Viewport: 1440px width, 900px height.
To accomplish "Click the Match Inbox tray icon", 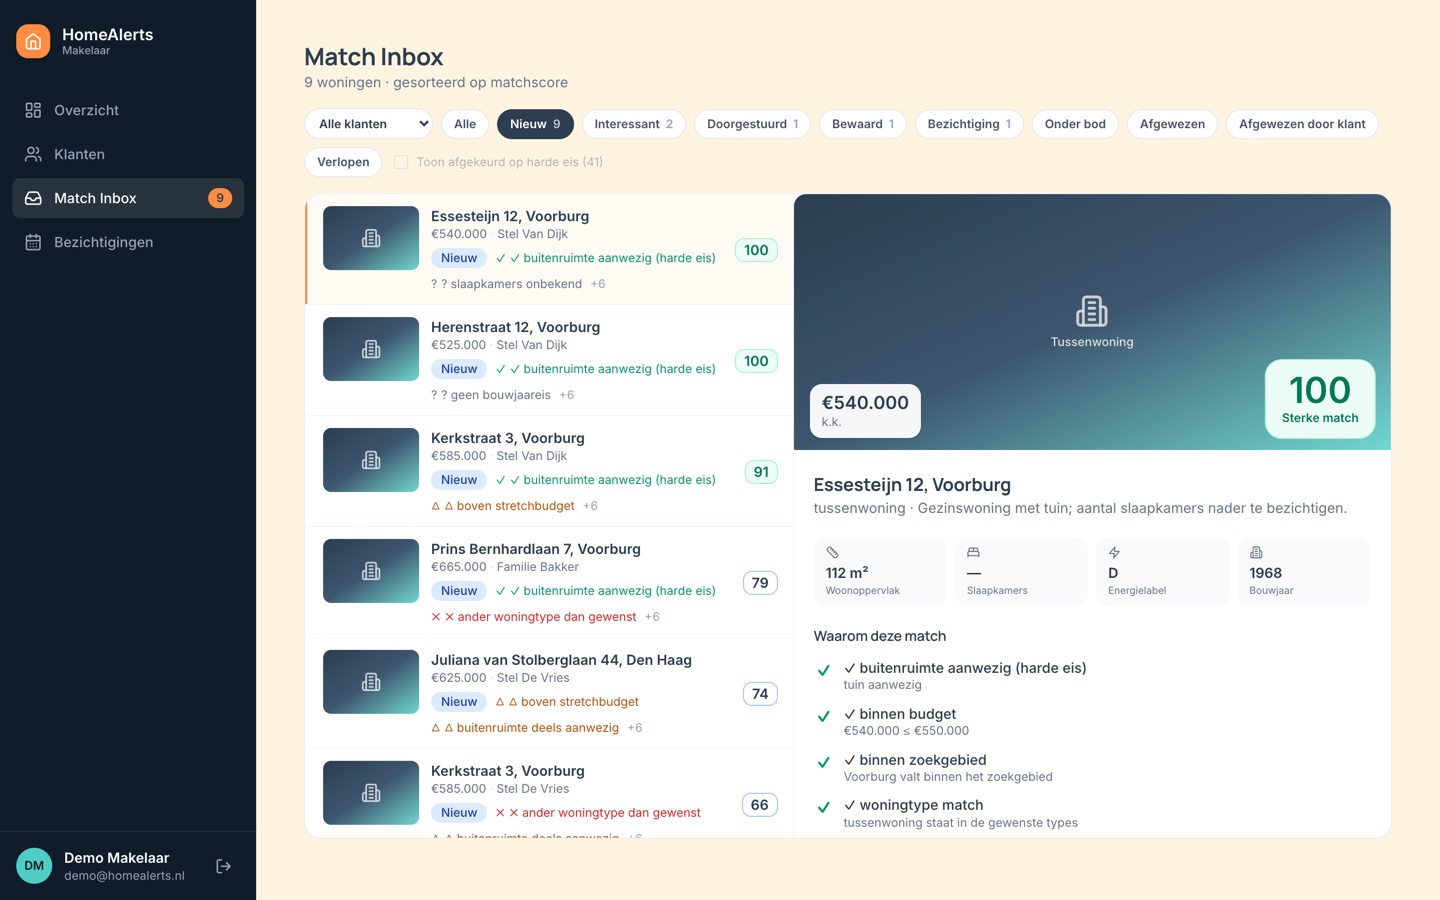I will pos(33,198).
